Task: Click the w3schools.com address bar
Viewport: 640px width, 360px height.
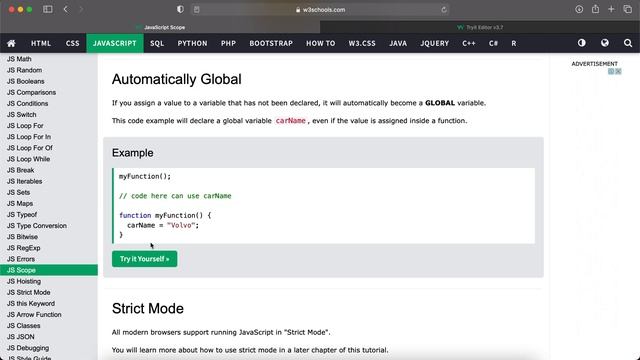Action: tap(320, 9)
